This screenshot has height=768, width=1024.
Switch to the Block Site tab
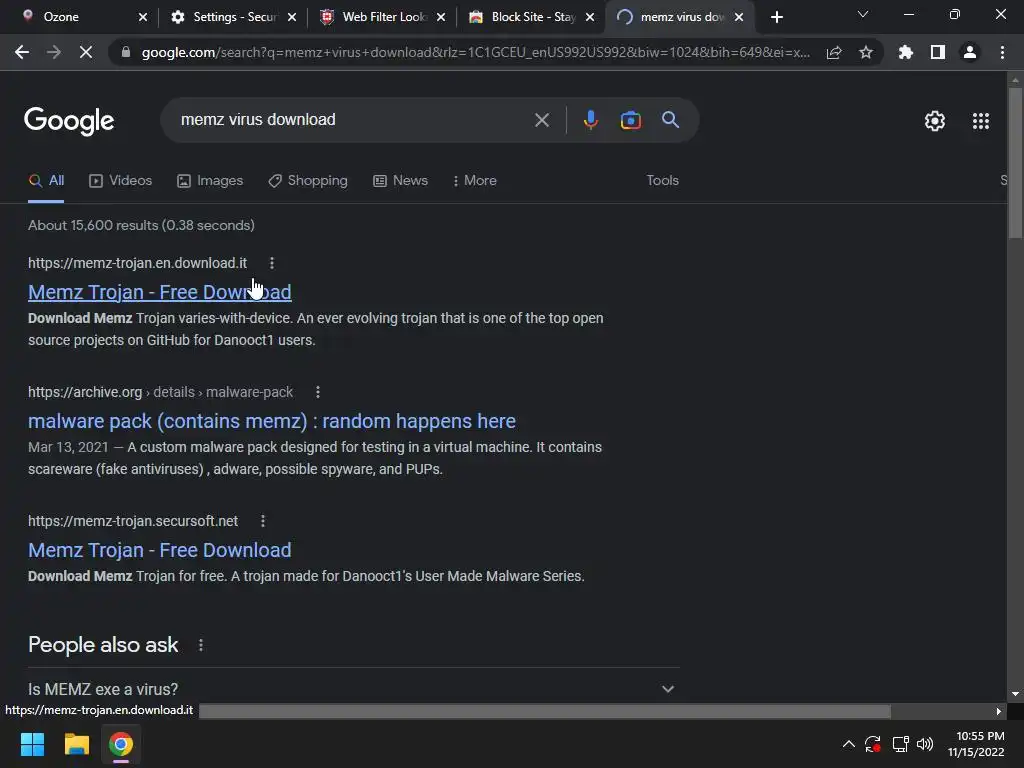[532, 17]
